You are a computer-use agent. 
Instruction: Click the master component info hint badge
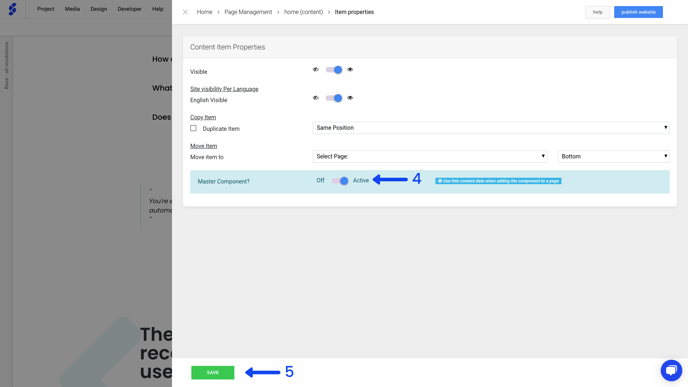point(498,181)
